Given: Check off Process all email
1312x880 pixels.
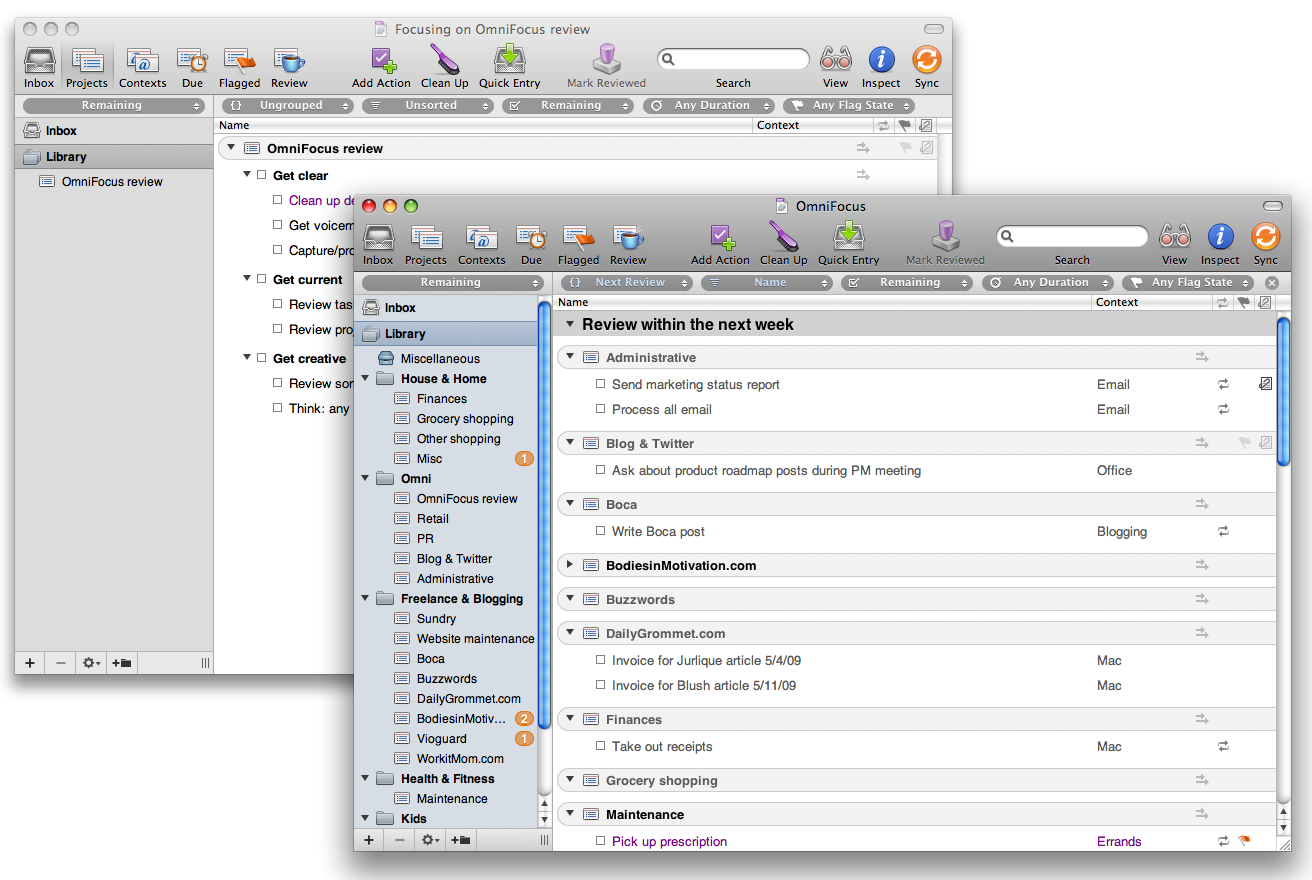Looking at the screenshot, I should tap(601, 409).
